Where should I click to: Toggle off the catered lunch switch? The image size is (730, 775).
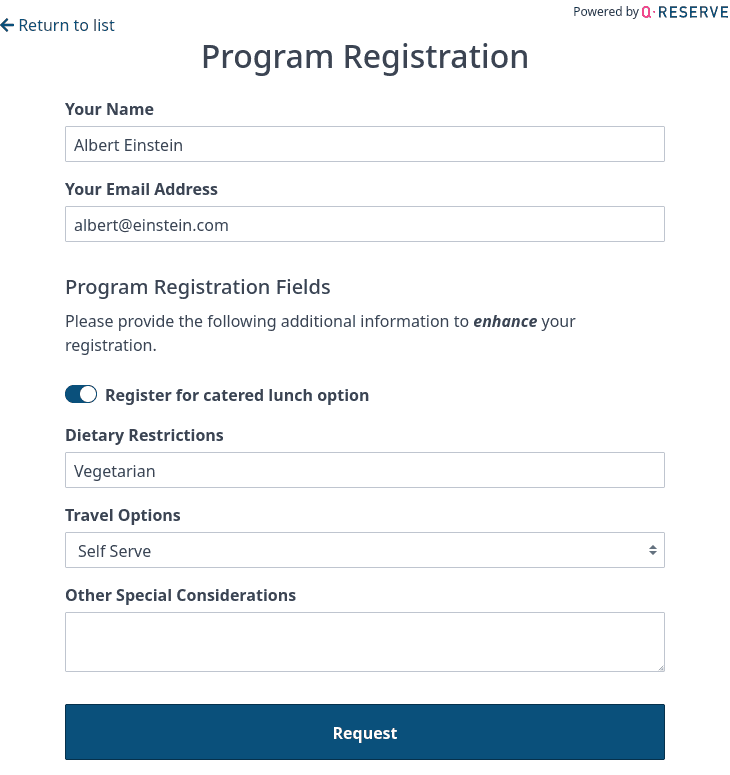[81, 395]
